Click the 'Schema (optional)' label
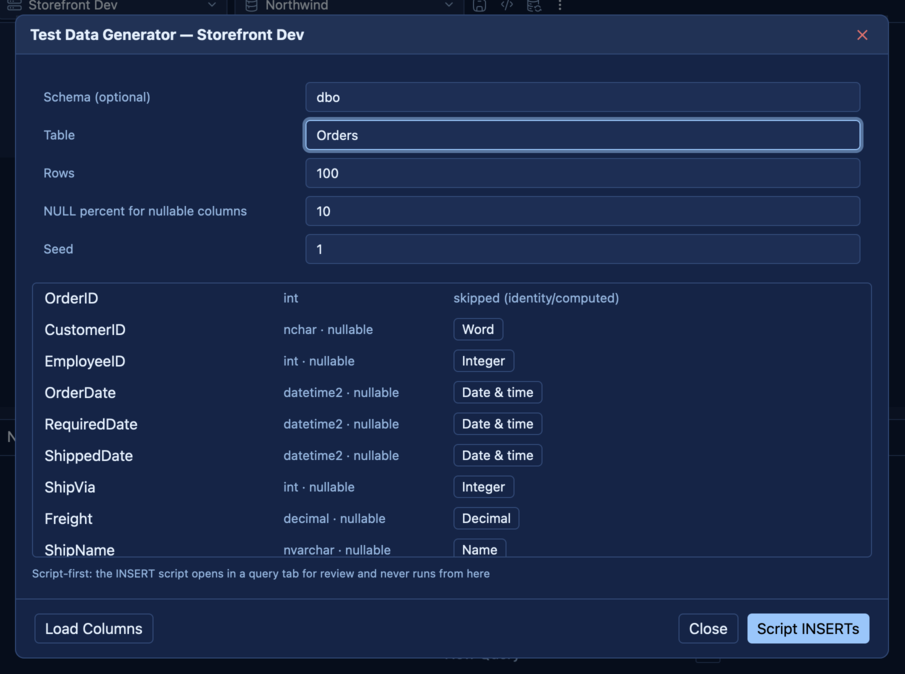 [97, 97]
